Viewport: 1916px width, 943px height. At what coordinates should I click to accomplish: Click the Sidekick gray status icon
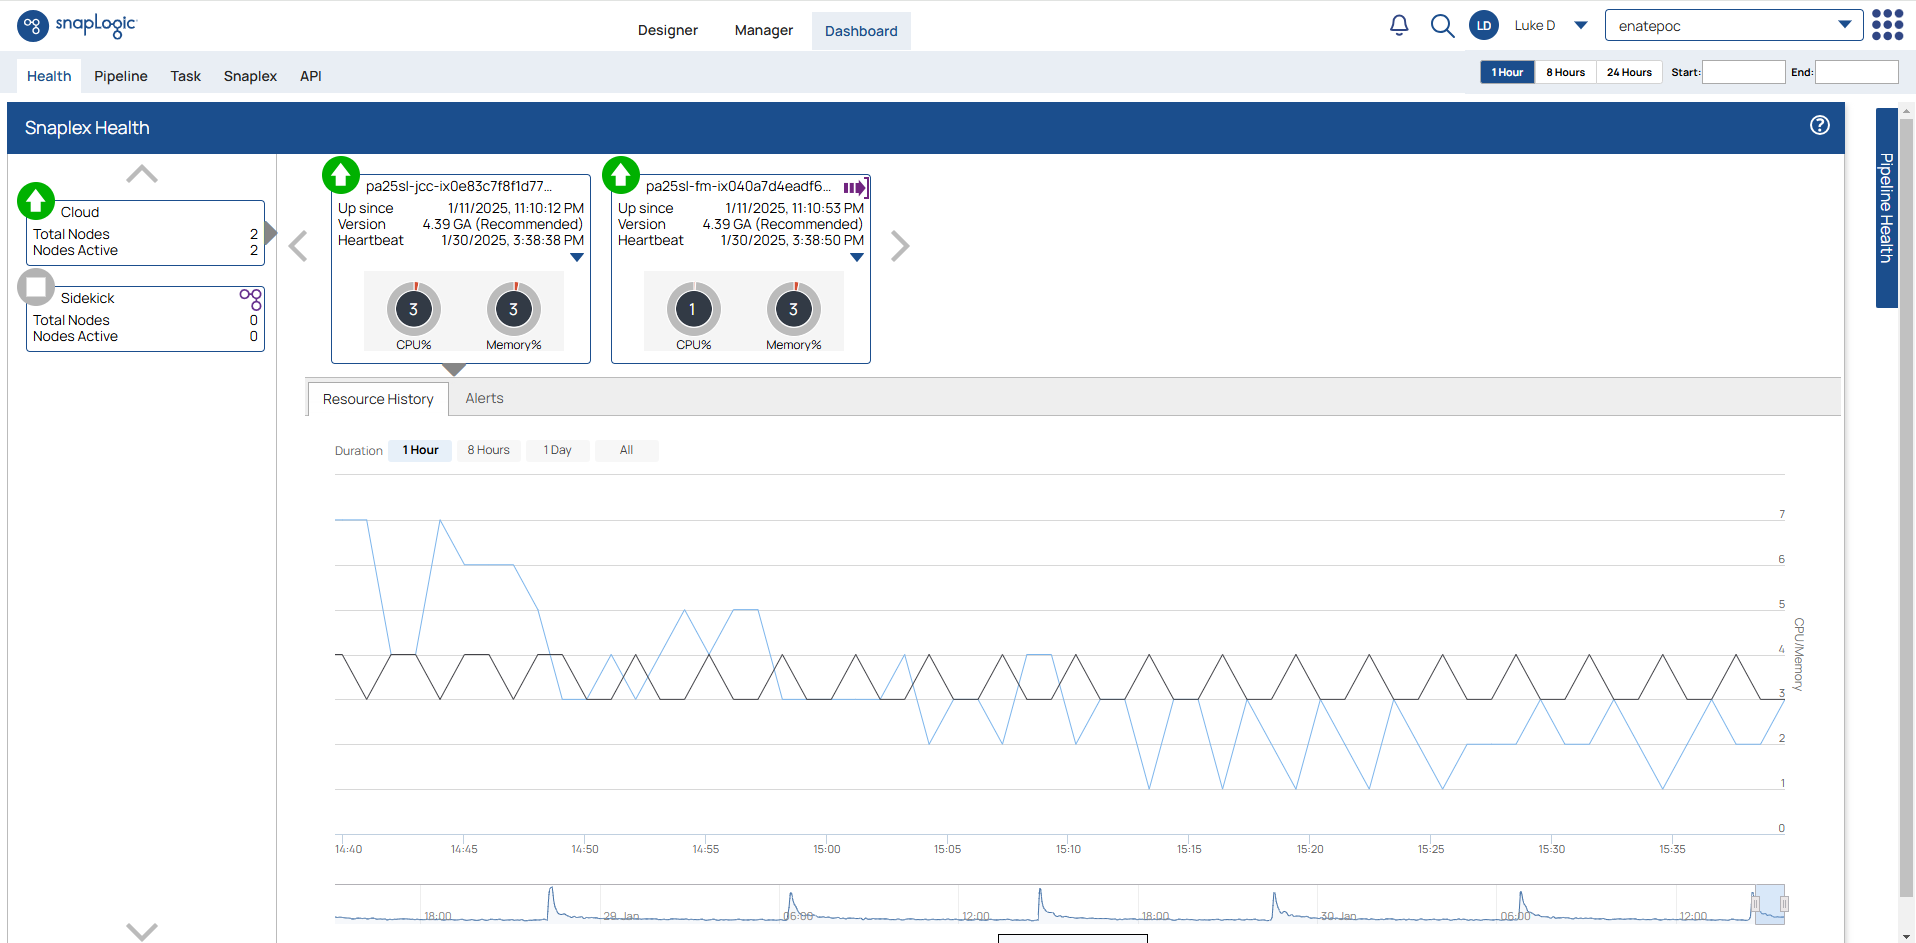point(36,288)
